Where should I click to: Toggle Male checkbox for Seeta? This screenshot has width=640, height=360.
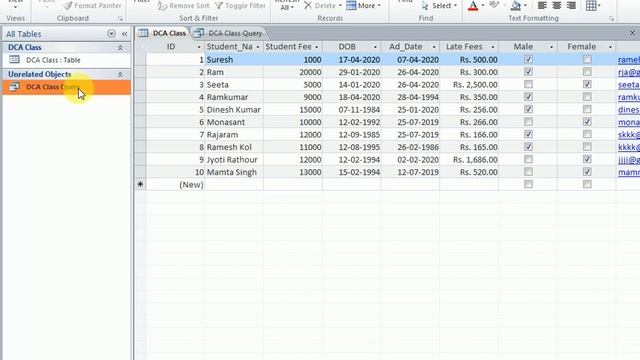(x=528, y=84)
